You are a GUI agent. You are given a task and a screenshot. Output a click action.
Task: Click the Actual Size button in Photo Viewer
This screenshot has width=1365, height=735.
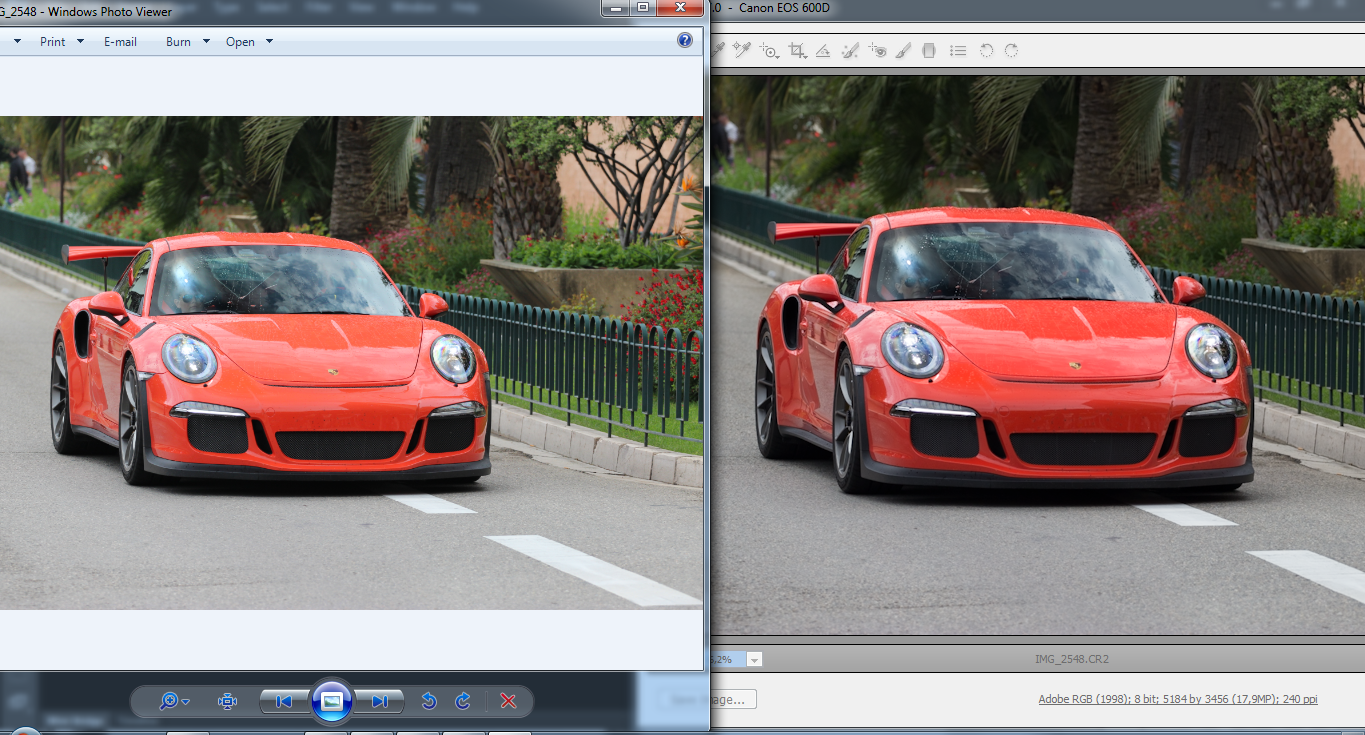point(227,701)
